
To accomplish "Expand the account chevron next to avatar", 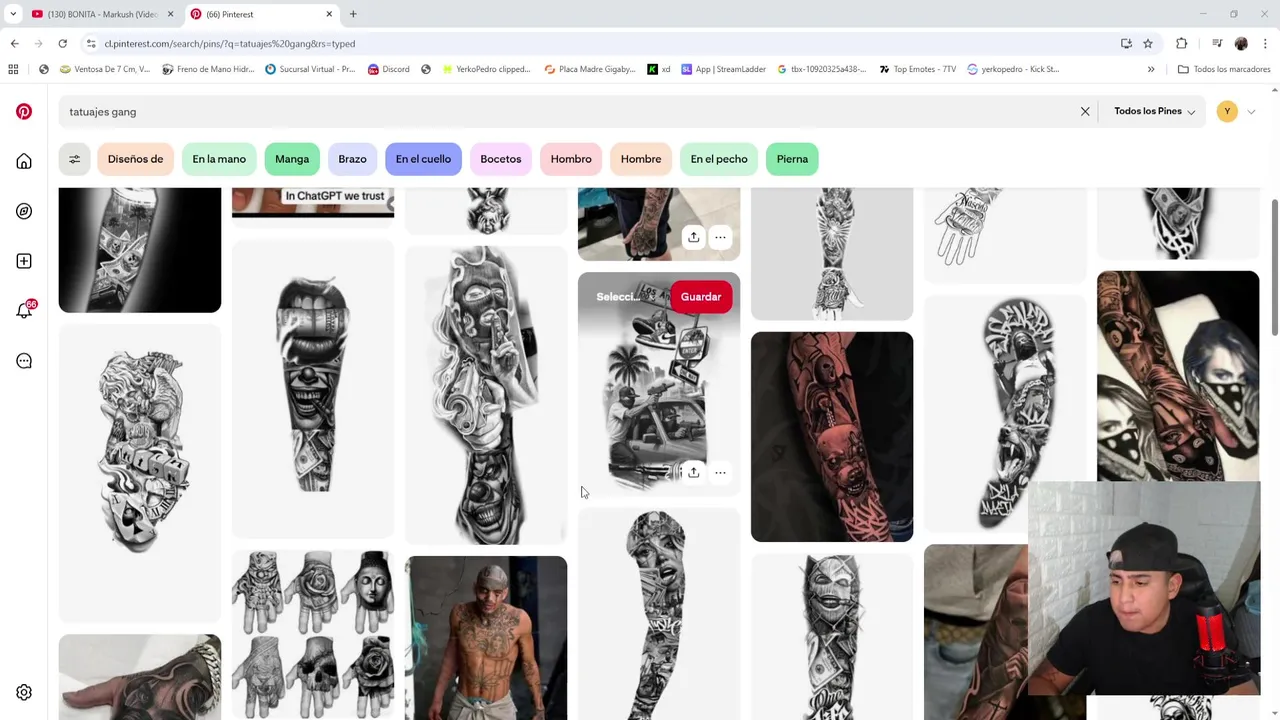I will (1251, 112).
